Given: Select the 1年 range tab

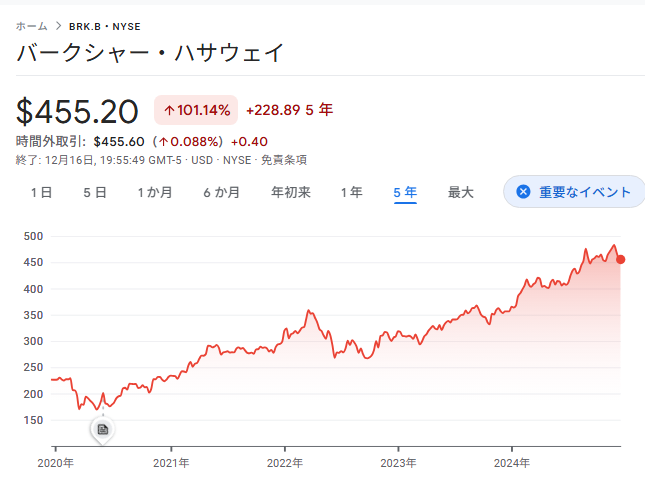Looking at the screenshot, I should 351,192.
